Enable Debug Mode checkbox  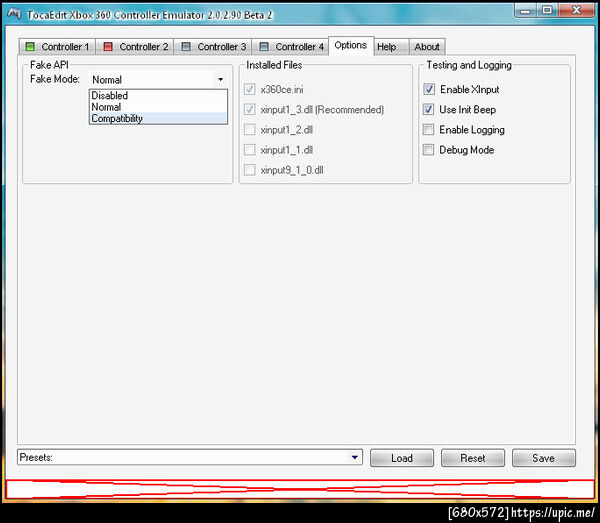point(429,150)
